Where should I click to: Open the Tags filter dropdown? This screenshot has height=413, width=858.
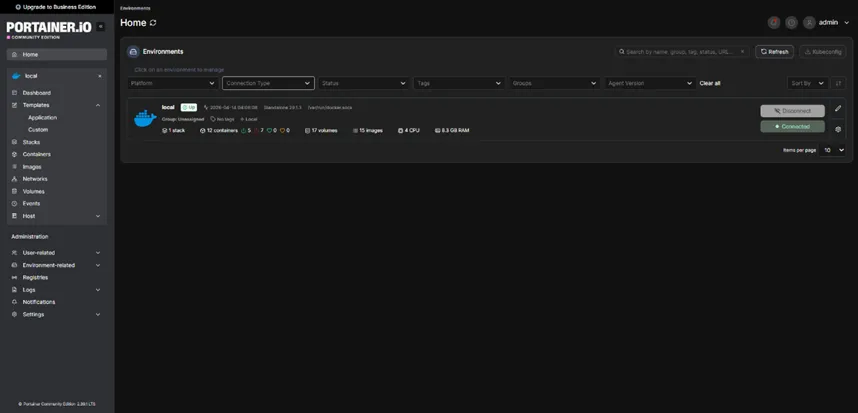coord(459,83)
